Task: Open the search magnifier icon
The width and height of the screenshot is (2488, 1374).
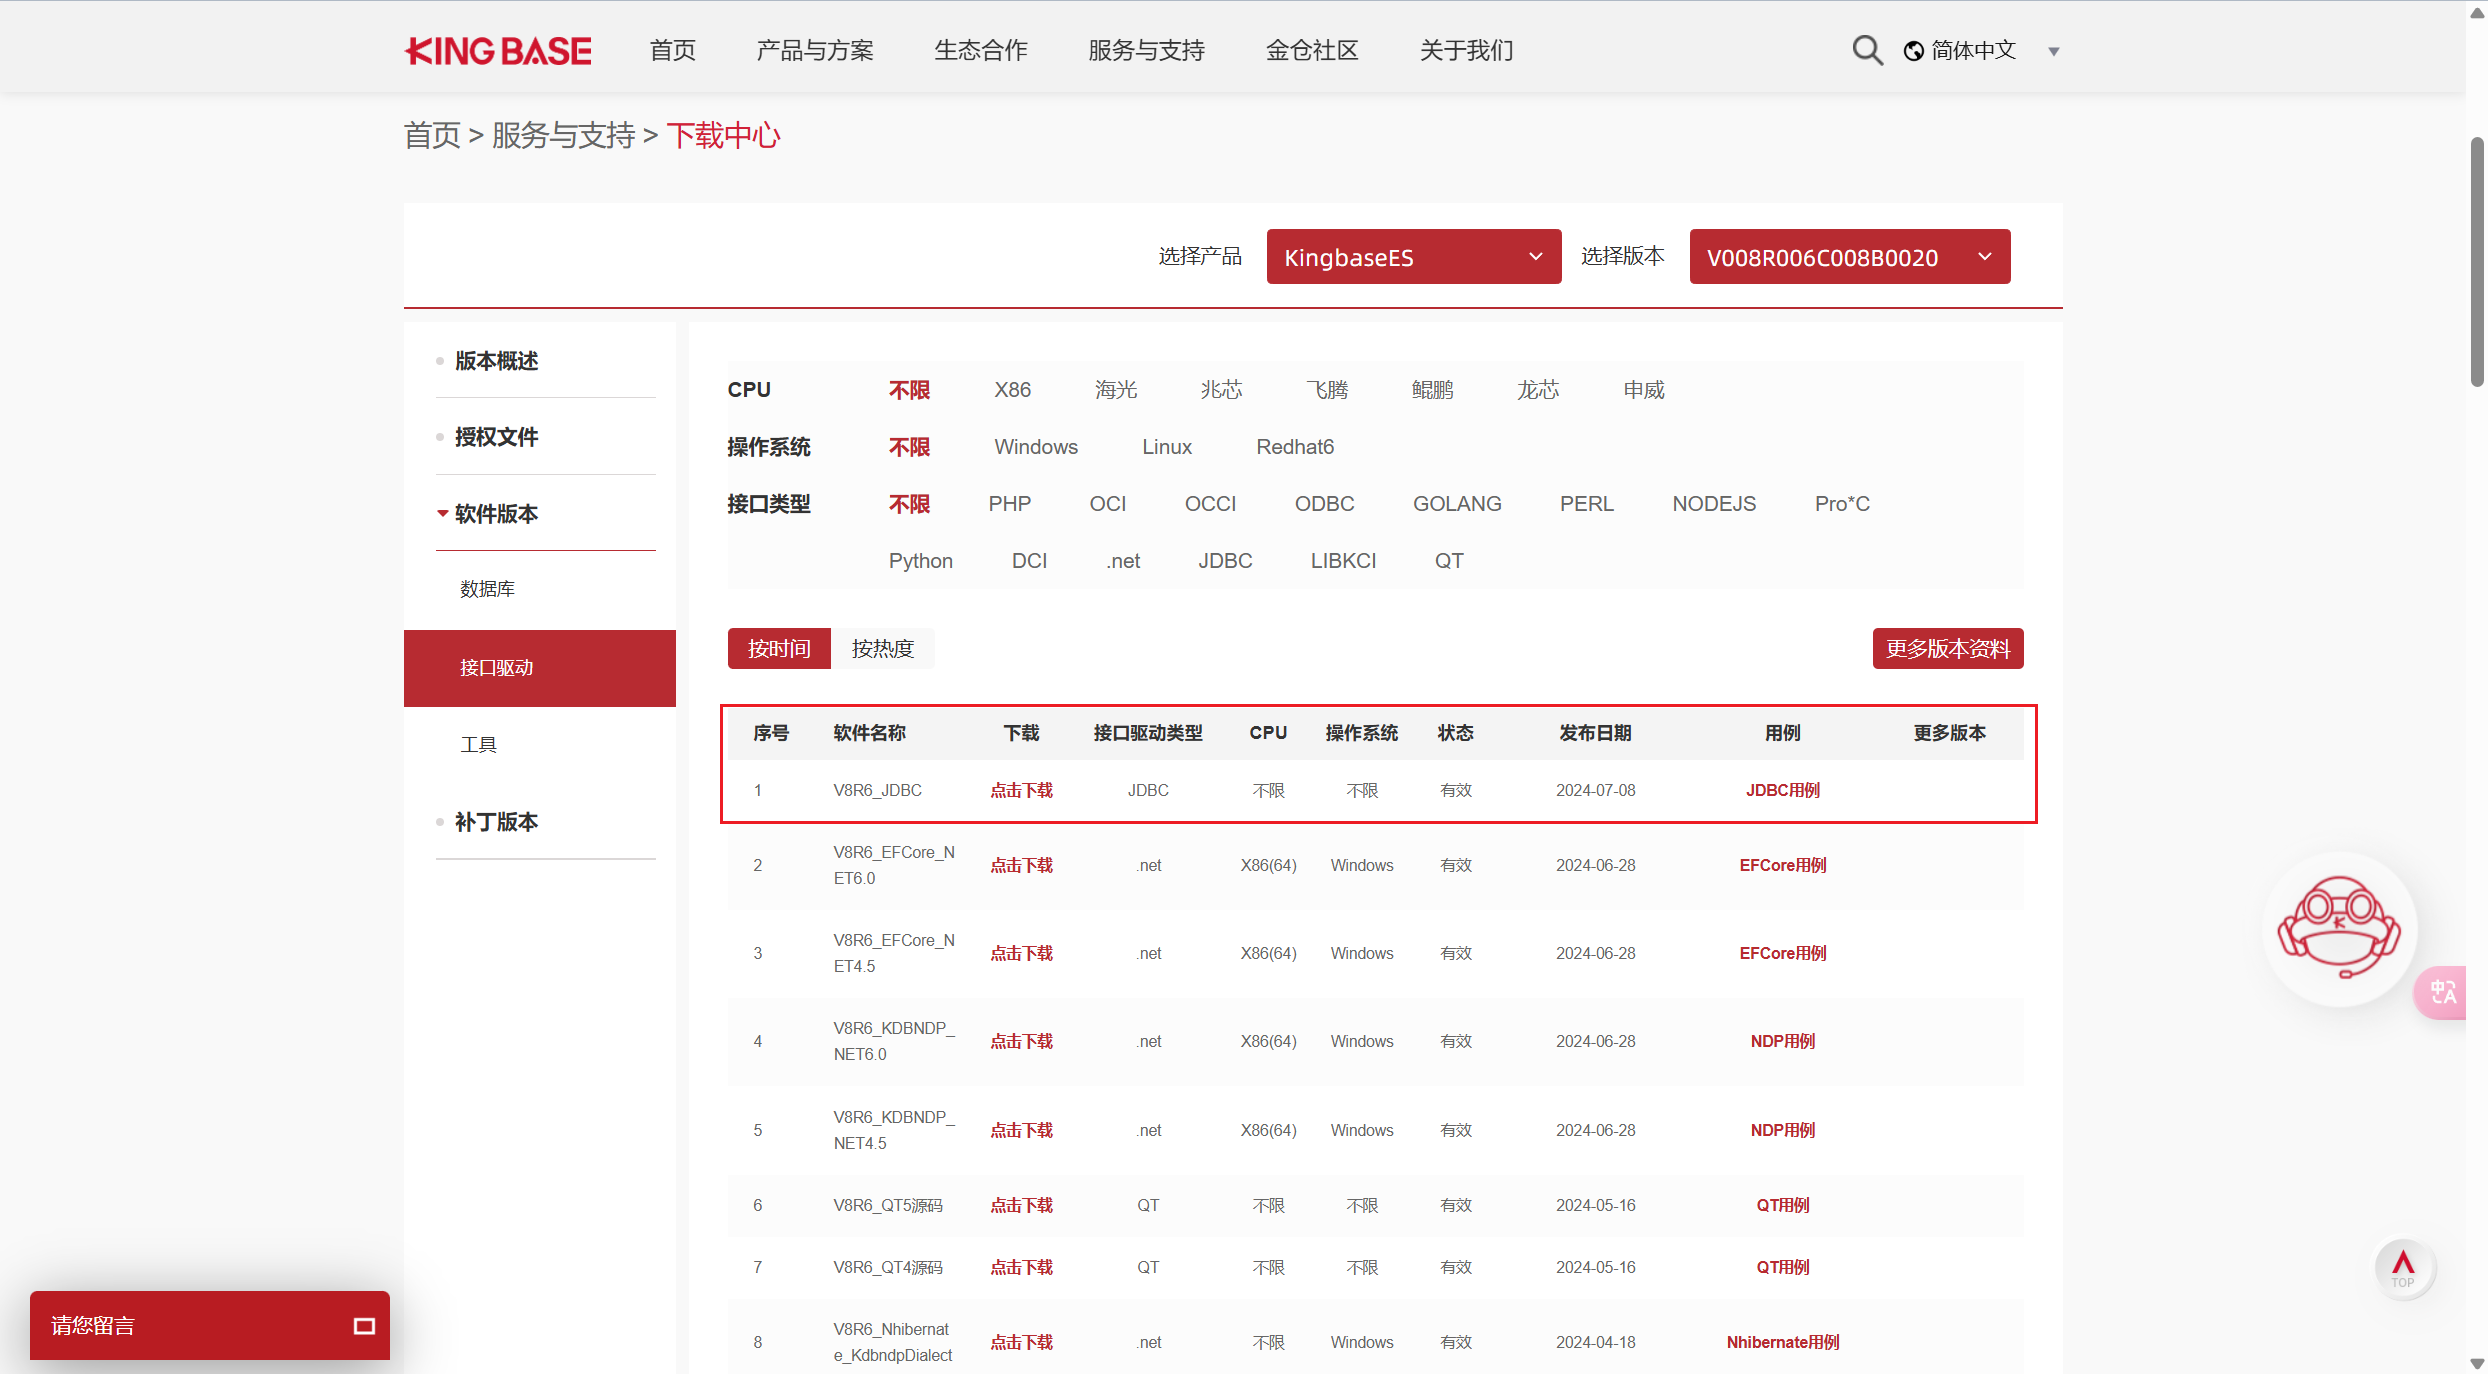Action: click(1867, 50)
